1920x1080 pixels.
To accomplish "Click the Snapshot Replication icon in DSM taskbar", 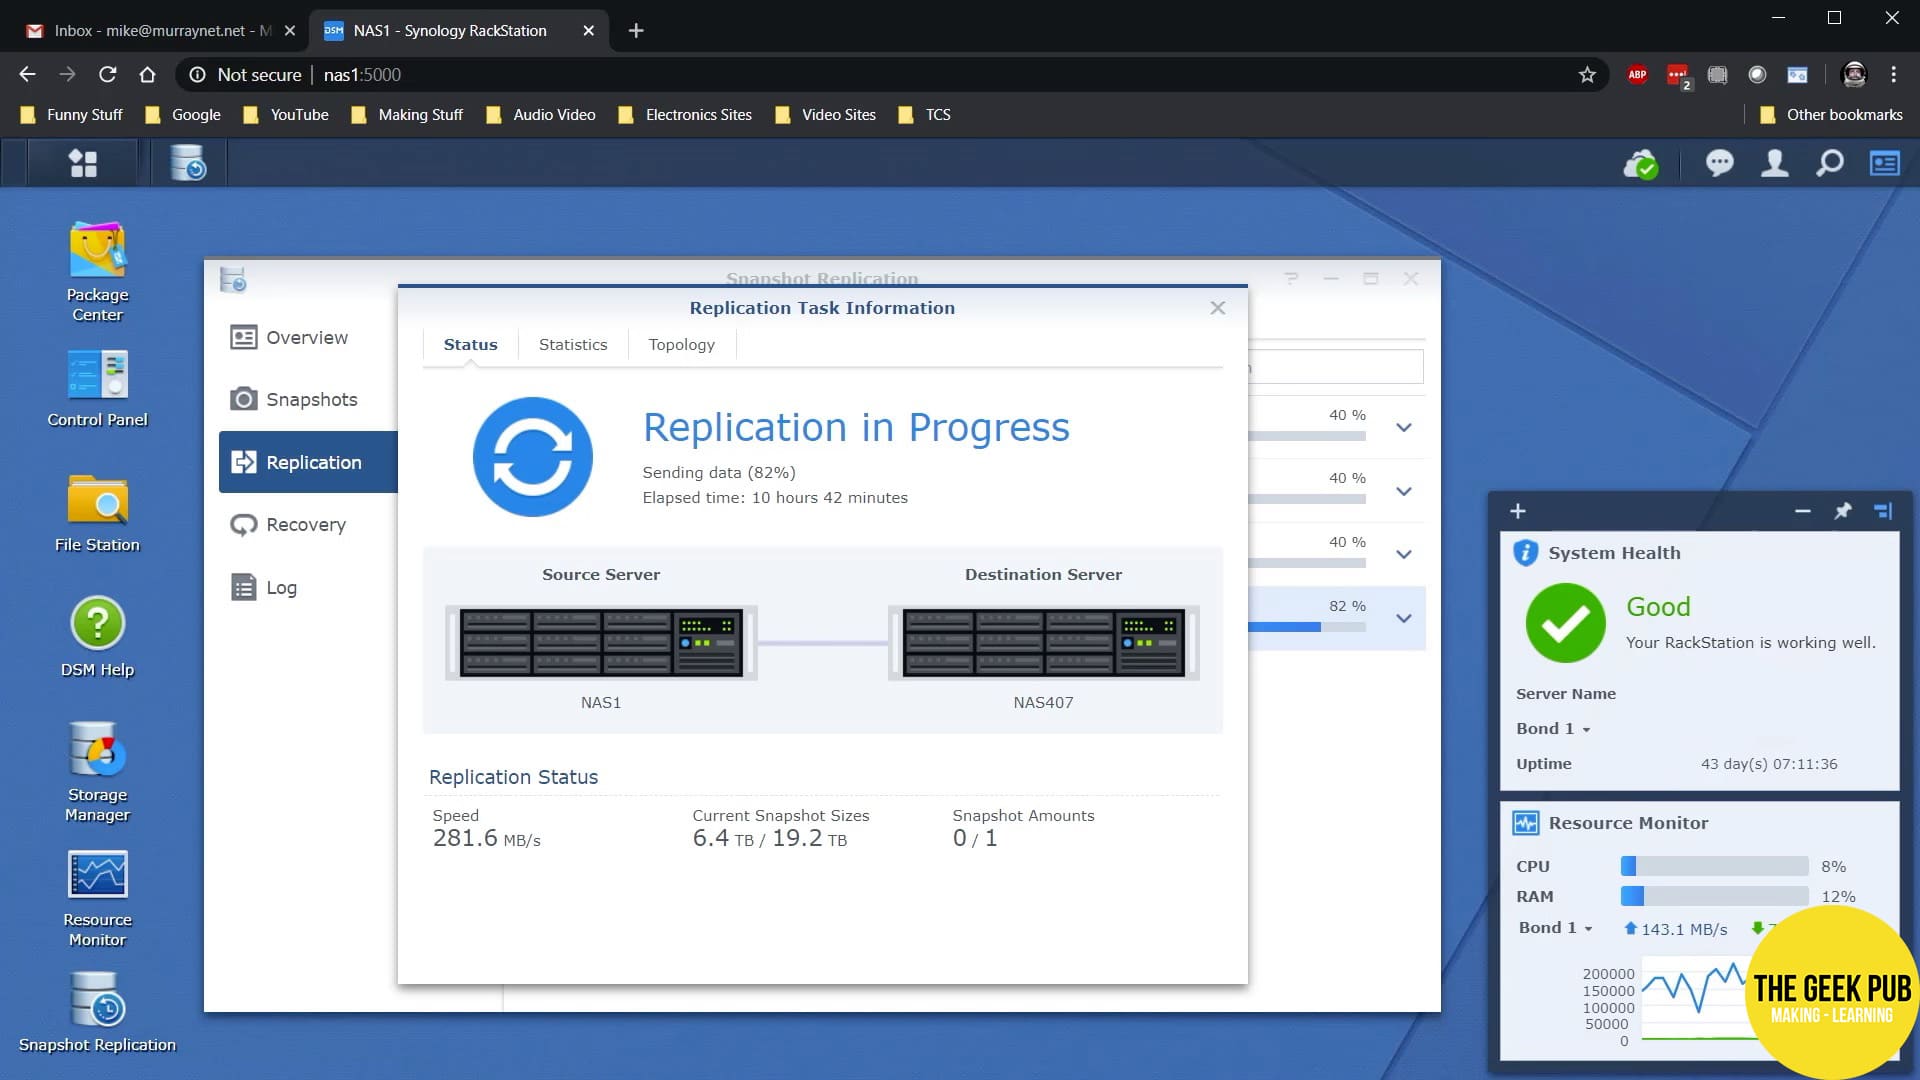I will (187, 162).
